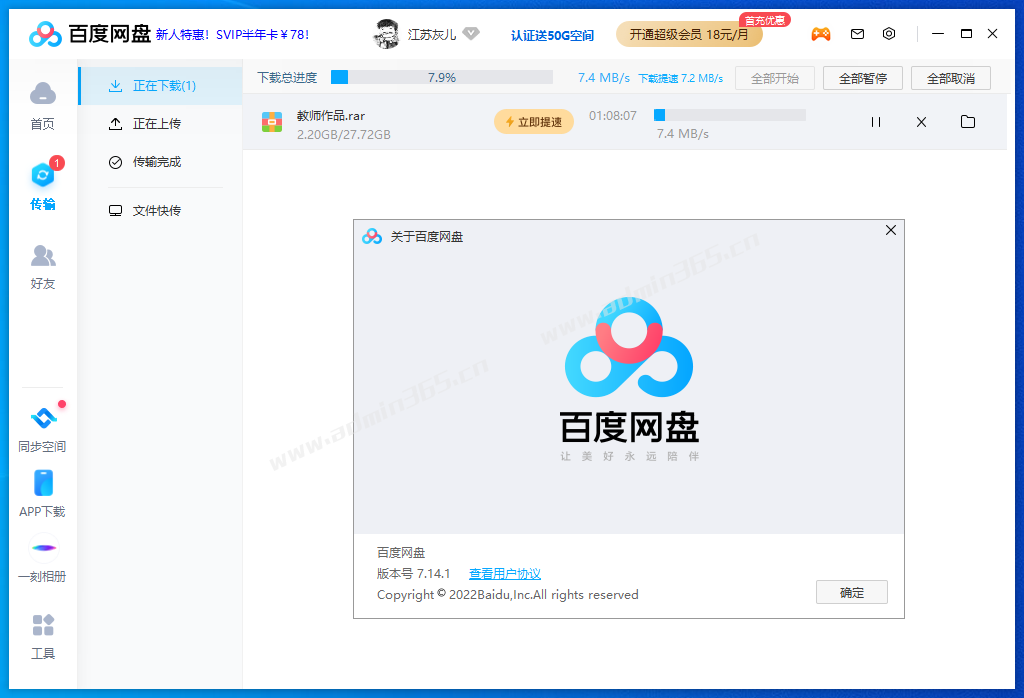The image size is (1024, 698).
Task: Click the 教师作品.rar file progress bar
Action: point(729,116)
